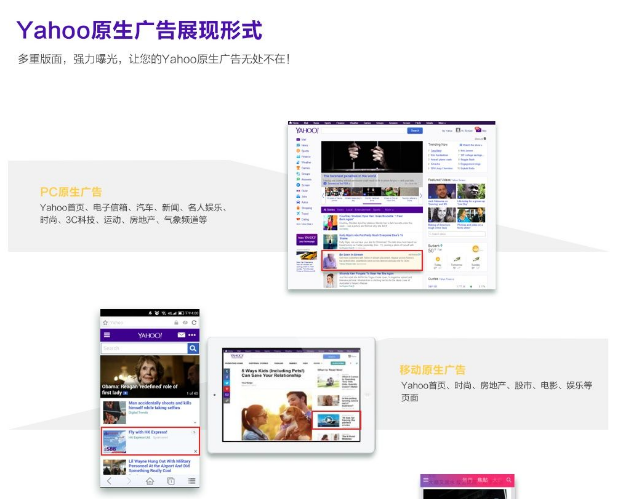Image resolution: width=619 pixels, height=499 pixels.
Task: Open the hamburger menu in the phone Yahoo header
Action: [x=107, y=335]
